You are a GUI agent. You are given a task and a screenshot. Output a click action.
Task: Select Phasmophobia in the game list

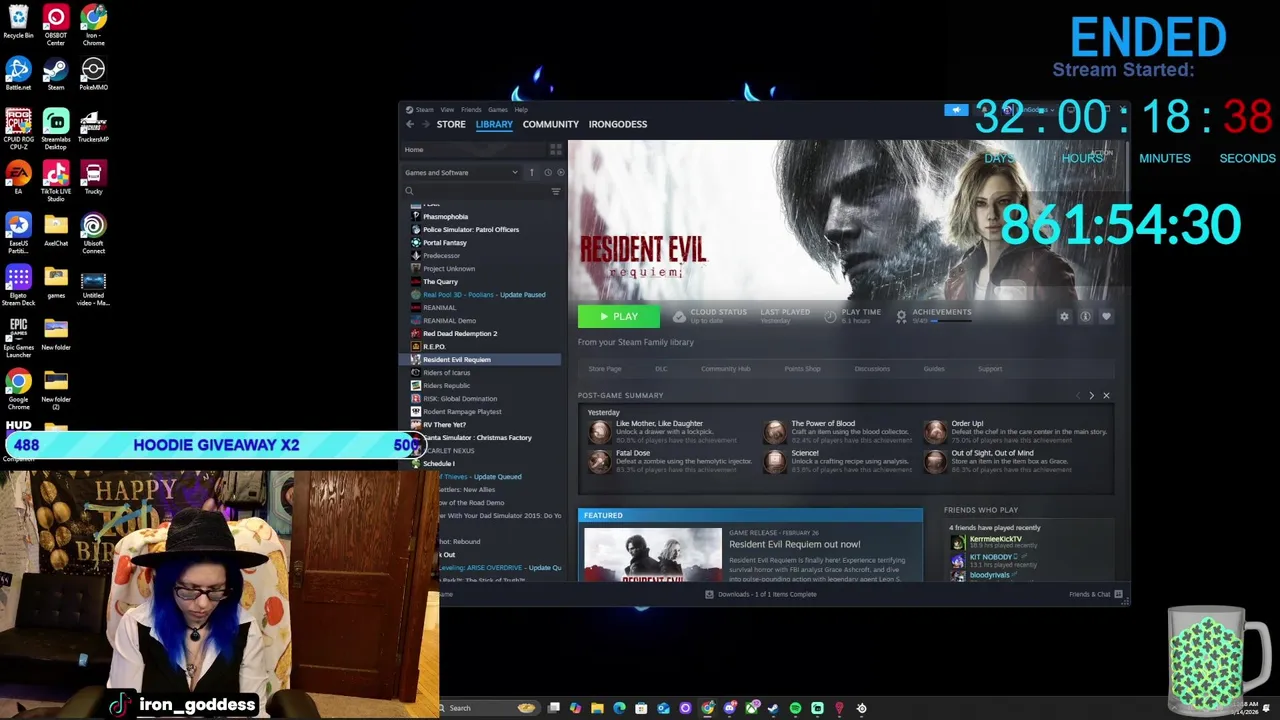tap(446, 217)
